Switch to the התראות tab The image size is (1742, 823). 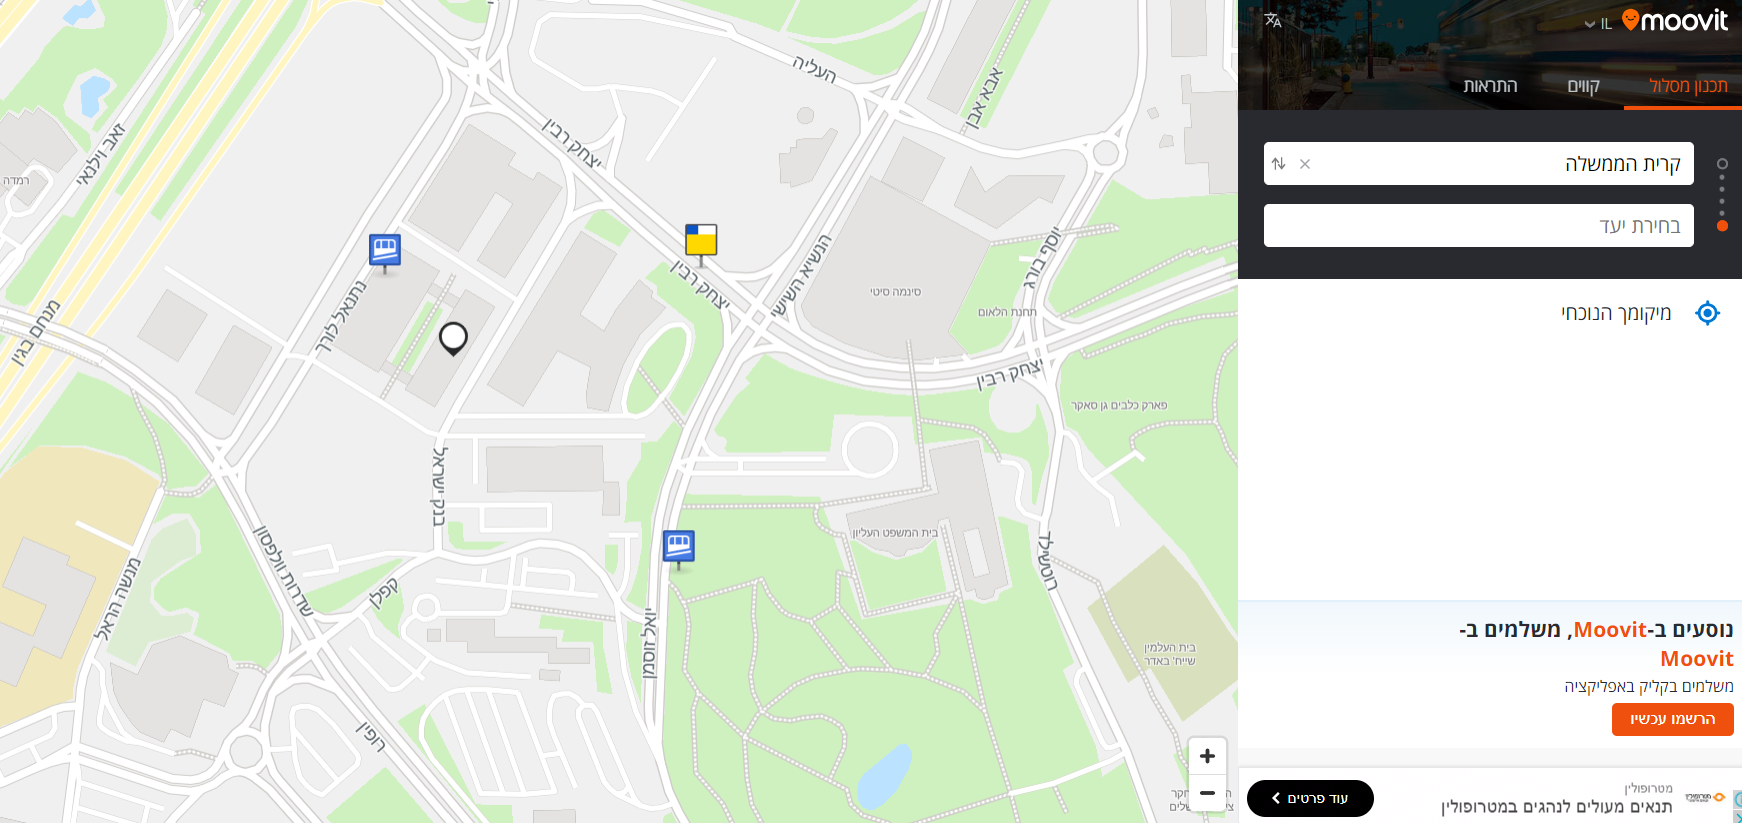tap(1491, 86)
